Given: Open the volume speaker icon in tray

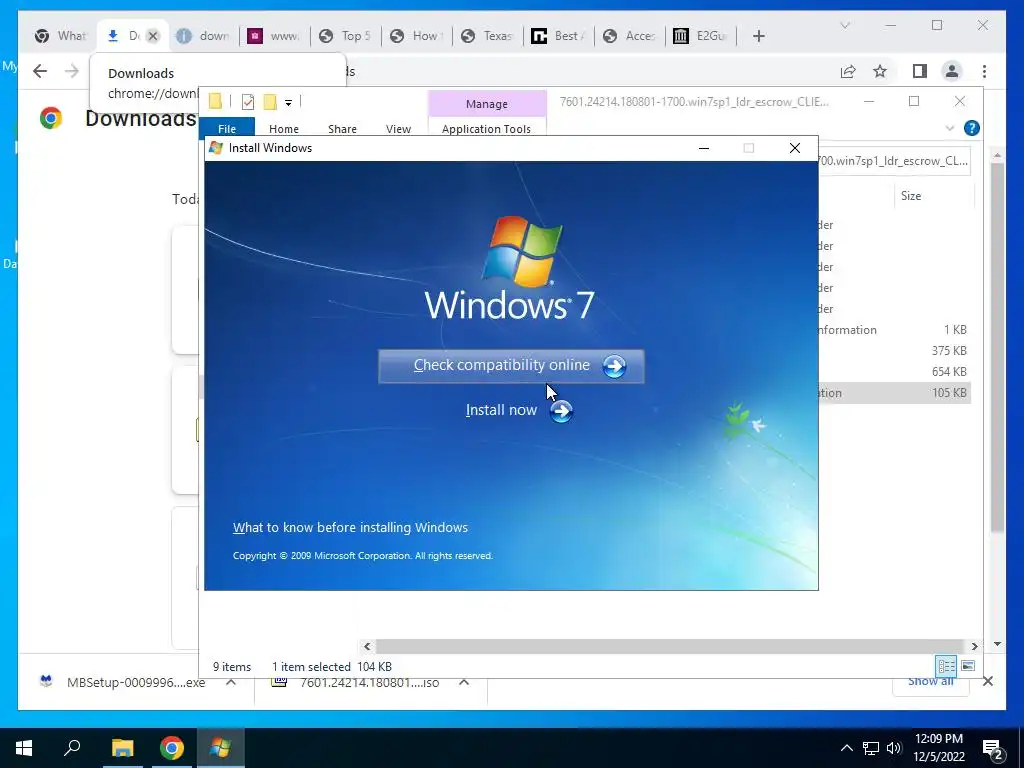Looking at the screenshot, I should point(894,748).
